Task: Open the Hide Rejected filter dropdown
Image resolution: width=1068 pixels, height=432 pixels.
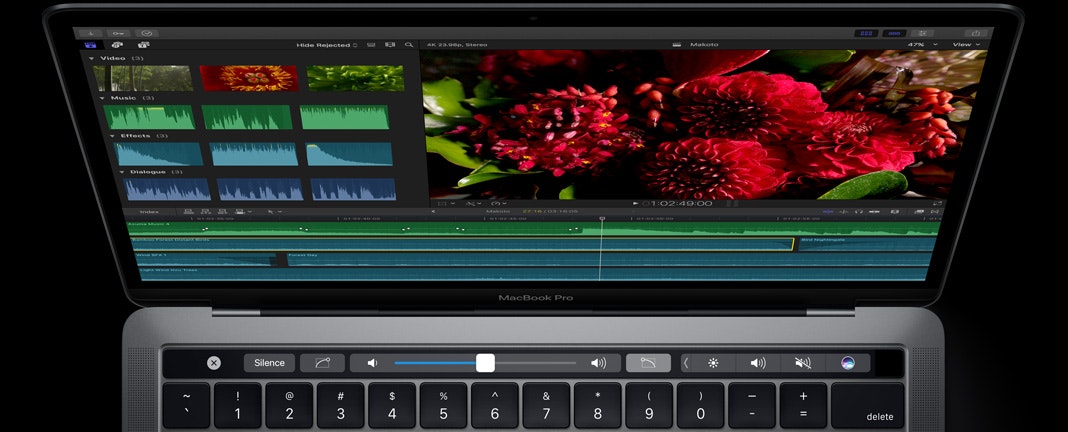Action: click(x=327, y=45)
